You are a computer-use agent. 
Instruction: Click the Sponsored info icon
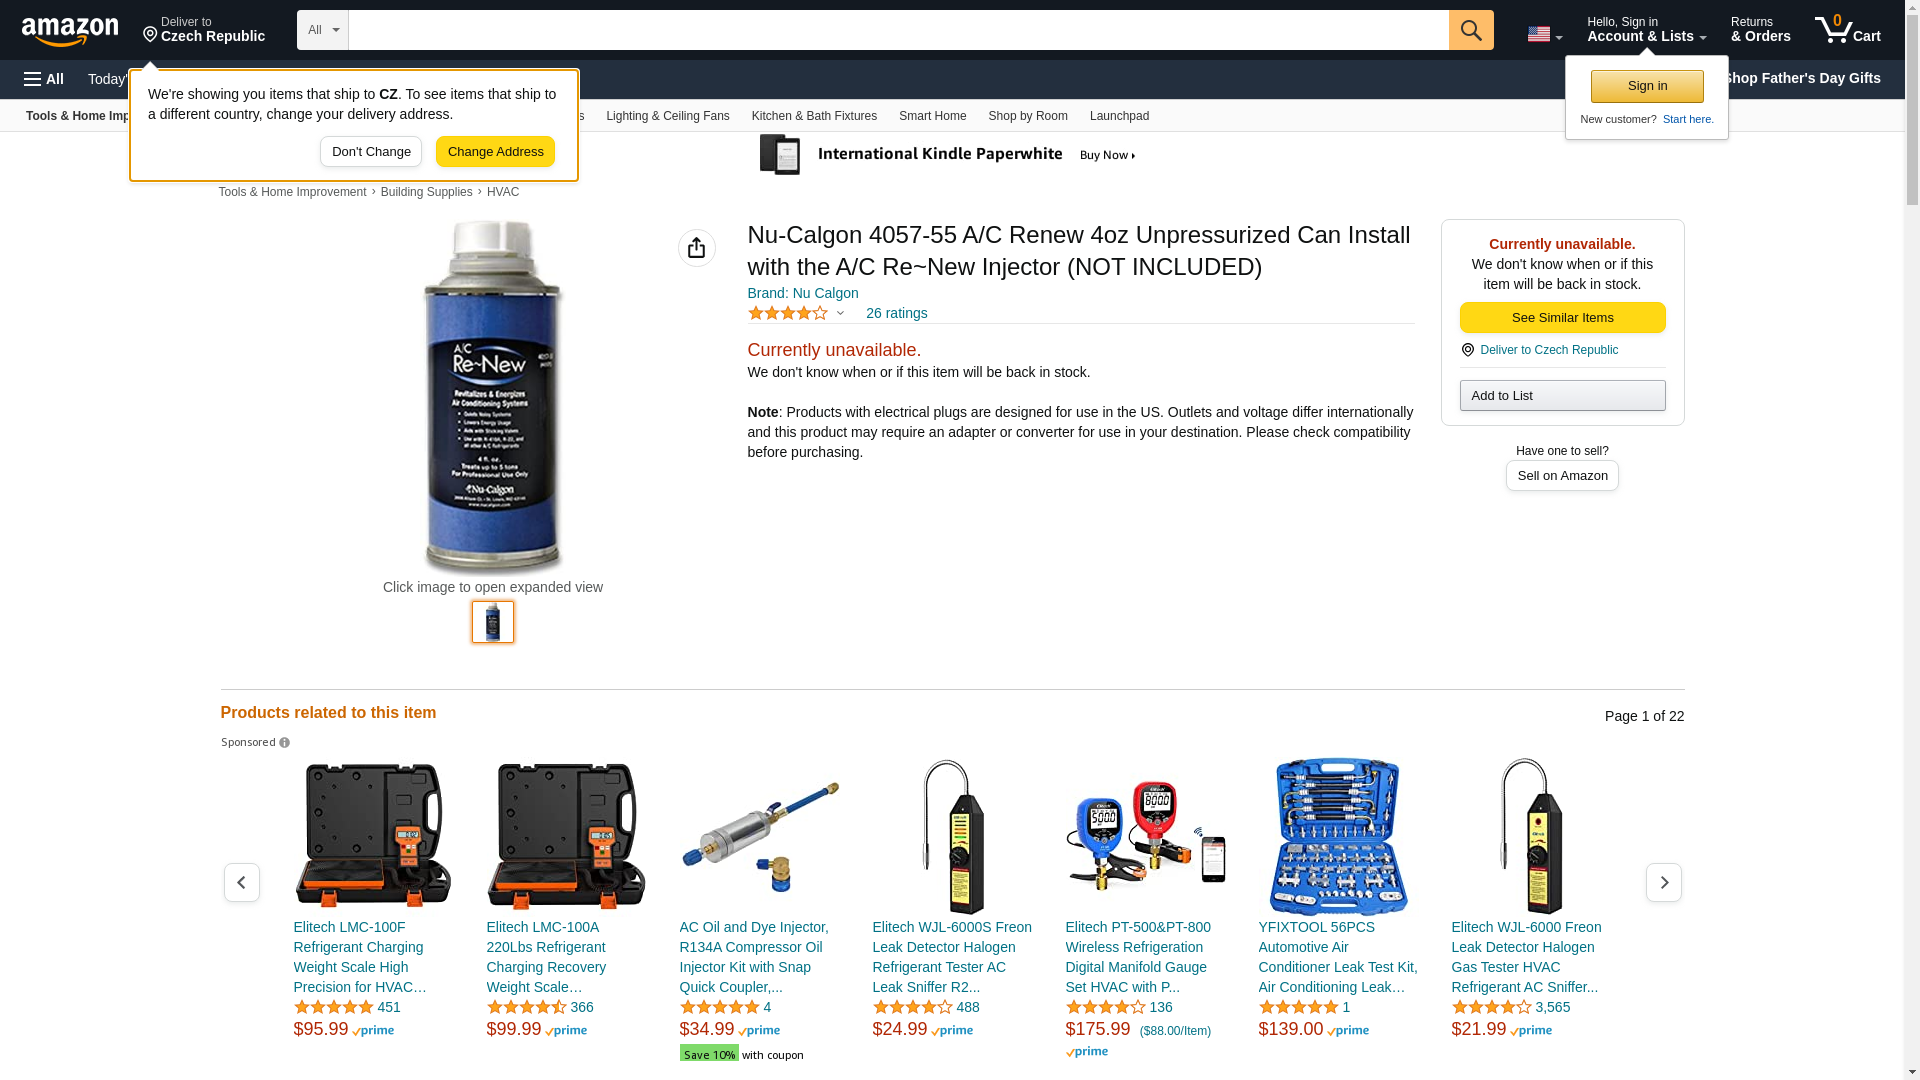(x=284, y=743)
